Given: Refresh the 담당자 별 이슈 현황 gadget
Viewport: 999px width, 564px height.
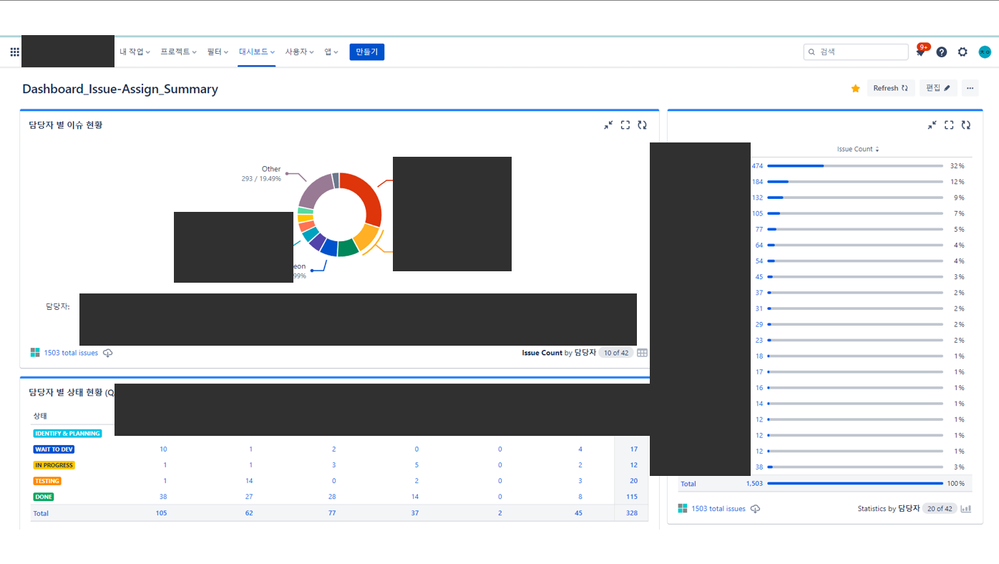Looking at the screenshot, I should [642, 126].
